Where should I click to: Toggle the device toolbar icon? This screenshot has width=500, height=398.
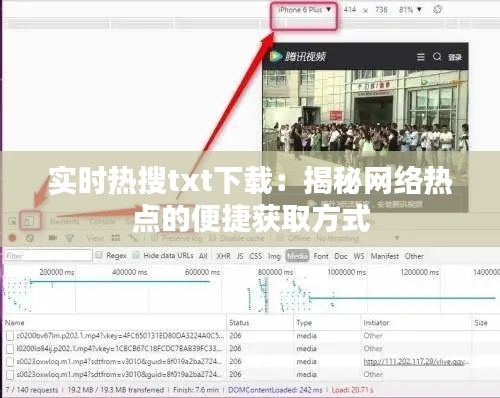pos(30,221)
